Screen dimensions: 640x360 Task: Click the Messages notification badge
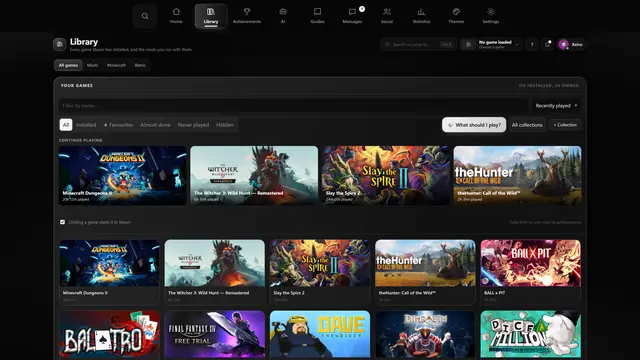[x=362, y=9]
